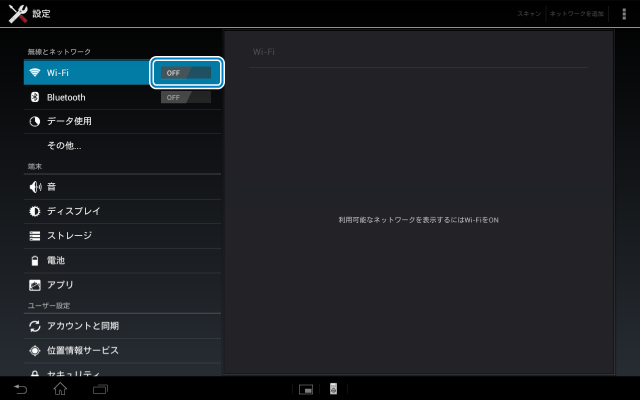
Task: Open the three-dot overflow menu
Action: point(624,14)
